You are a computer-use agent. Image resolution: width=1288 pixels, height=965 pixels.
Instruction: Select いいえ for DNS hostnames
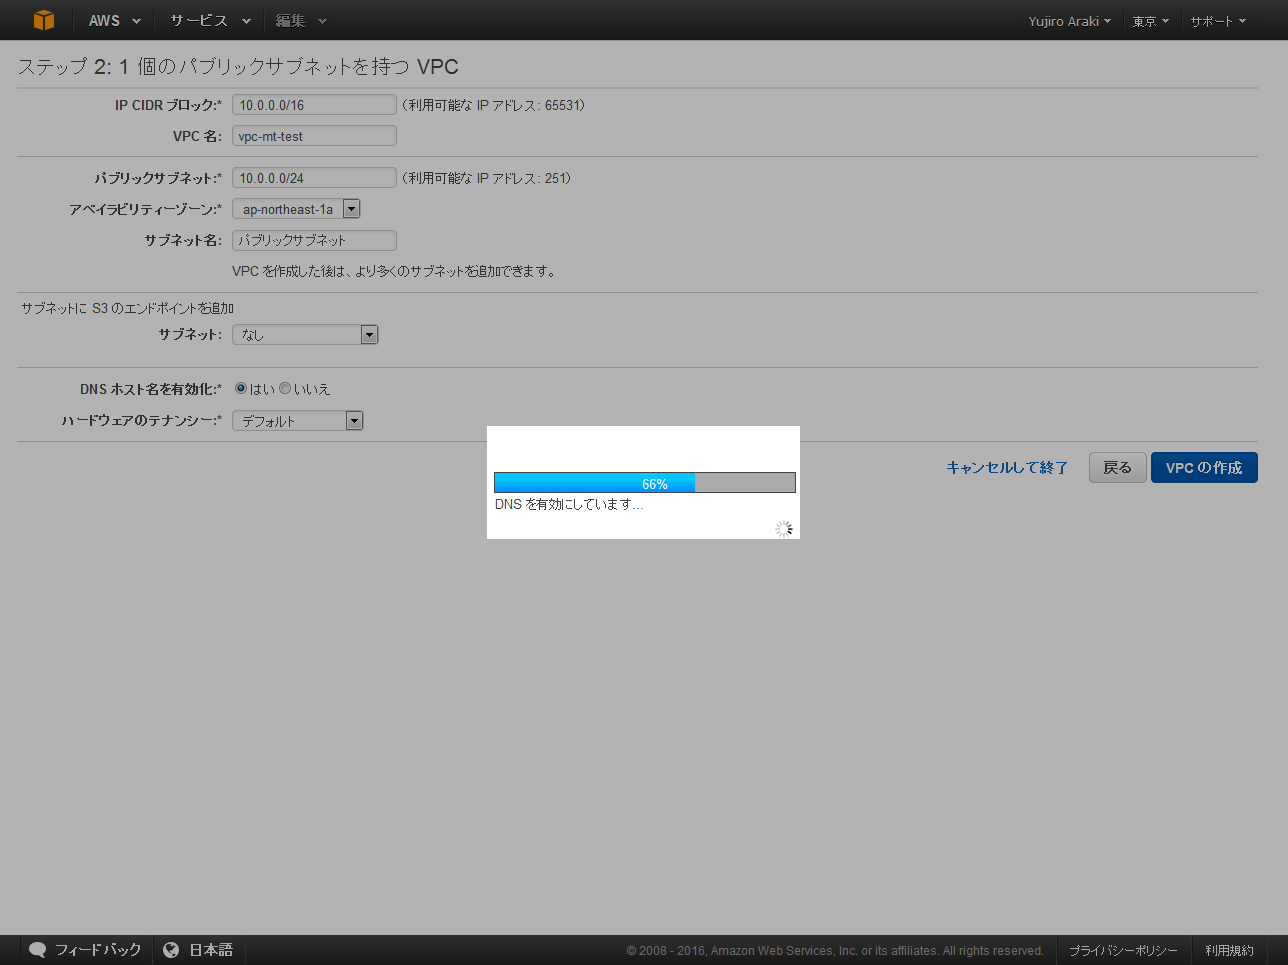point(285,388)
